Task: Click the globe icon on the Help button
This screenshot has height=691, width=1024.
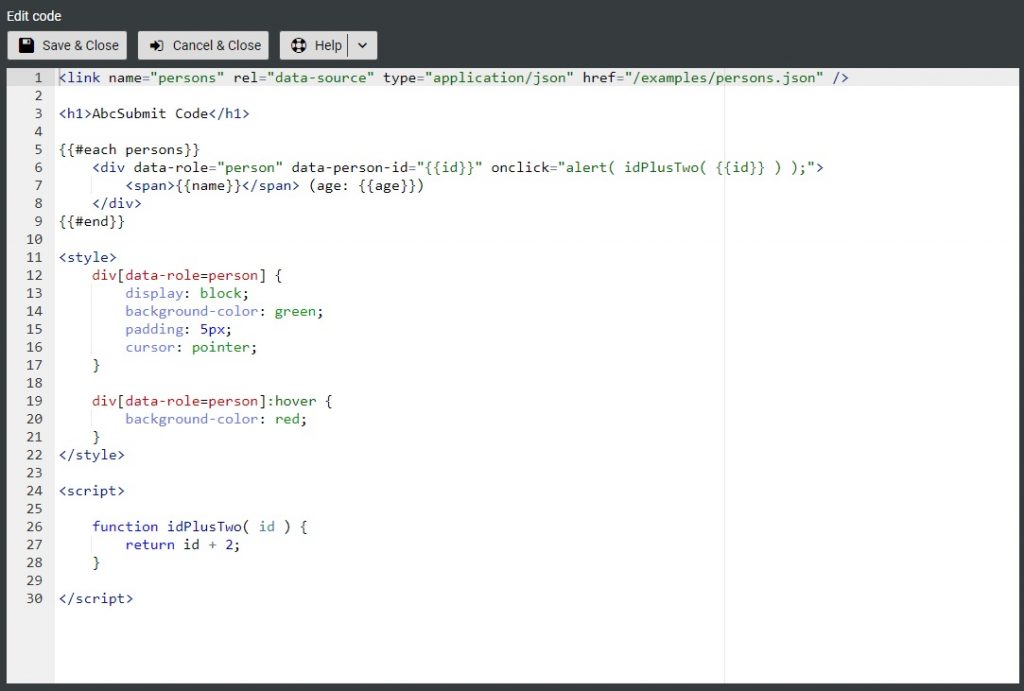Action: tap(297, 44)
